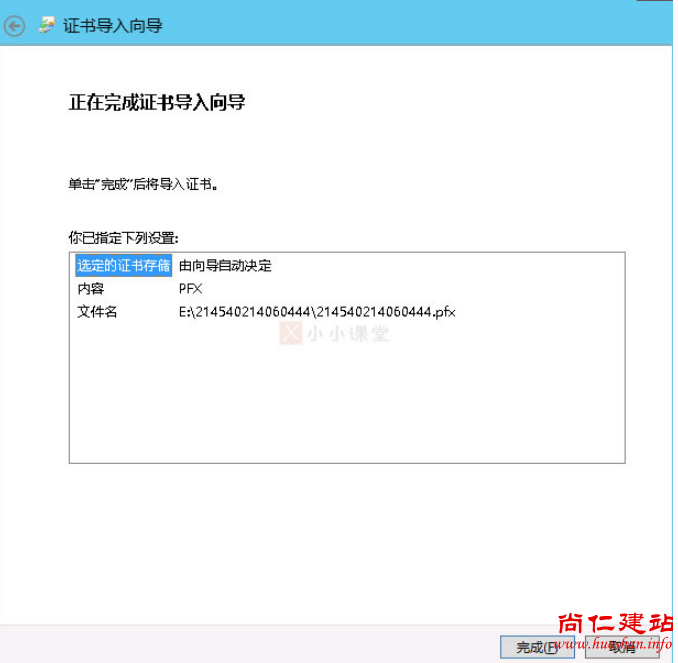Click the 正在完成证书导入向导 heading
The height and width of the screenshot is (663, 678).
tap(157, 102)
